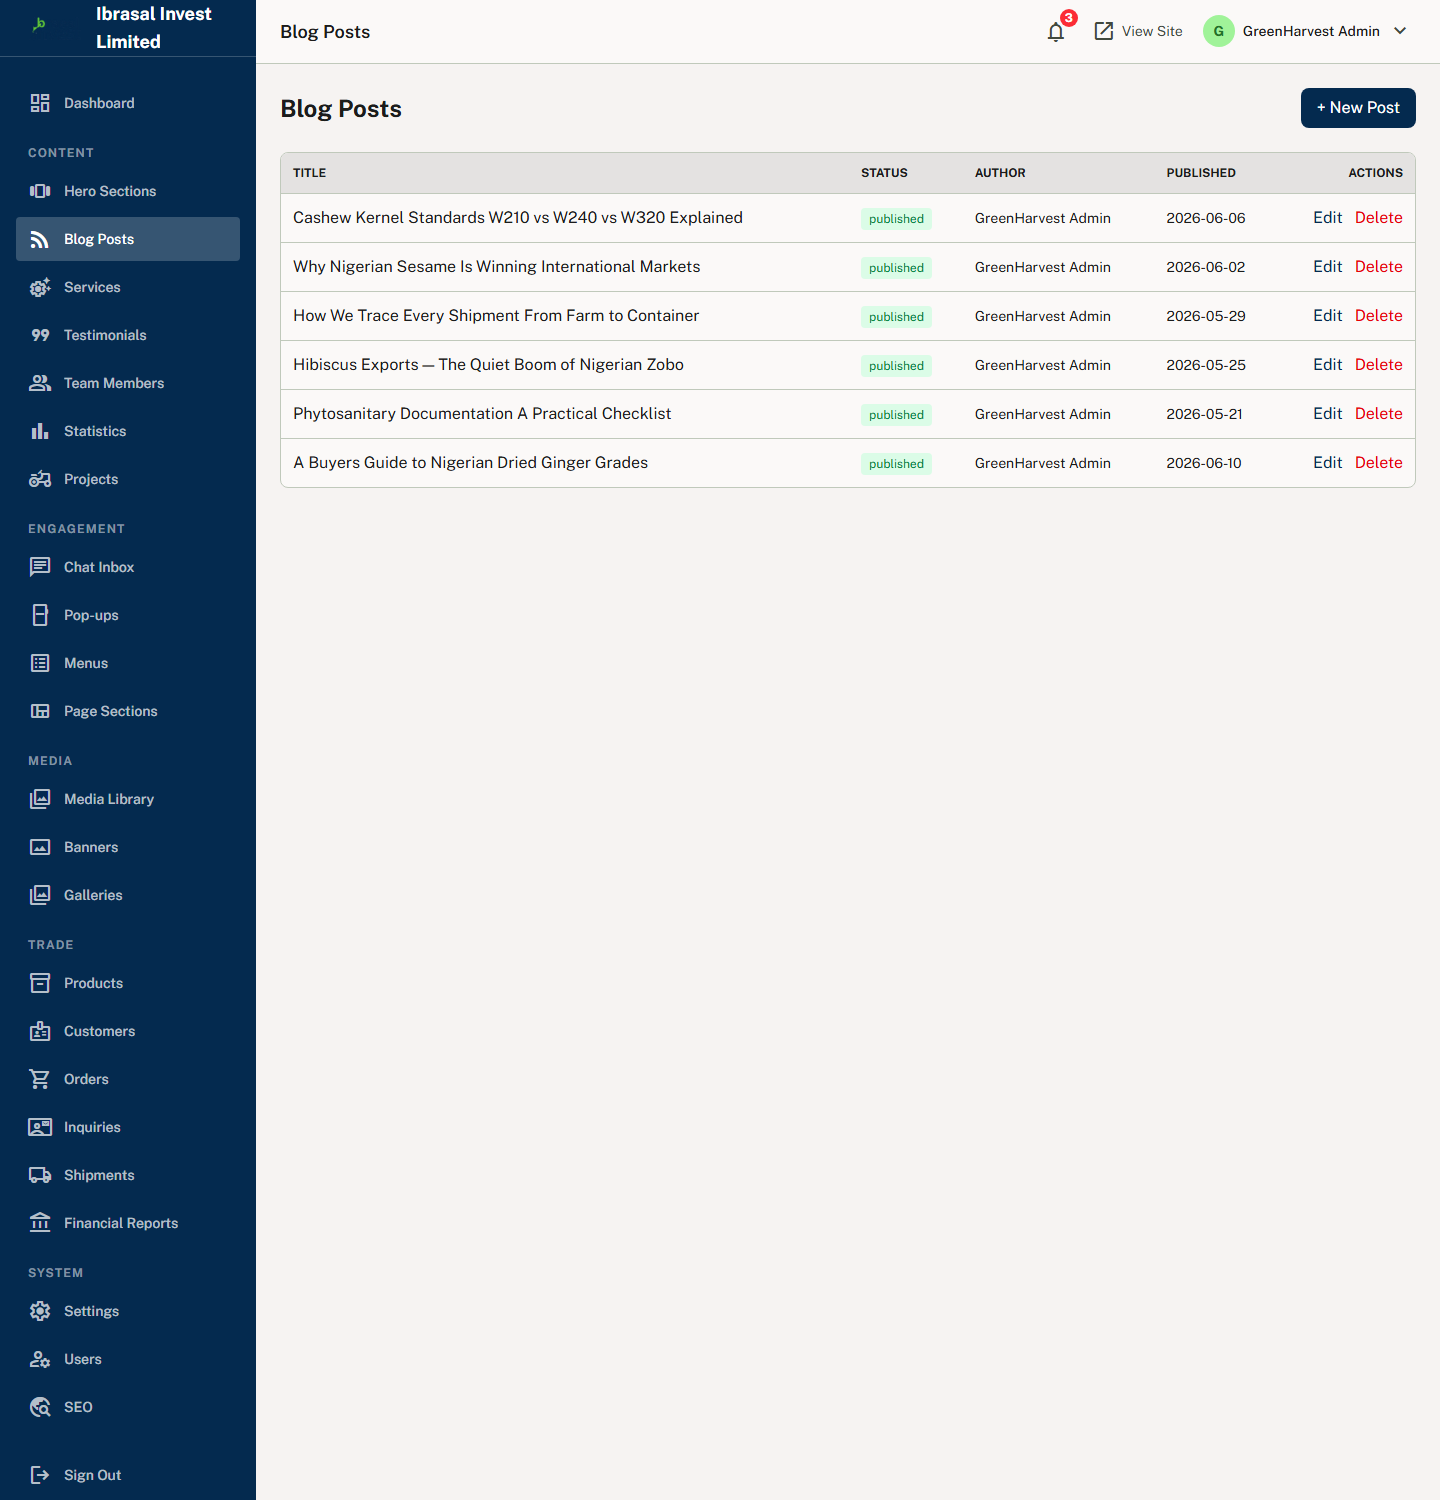Click the Galleries icon in sidebar
Image resolution: width=1440 pixels, height=1500 pixels.
click(40, 895)
